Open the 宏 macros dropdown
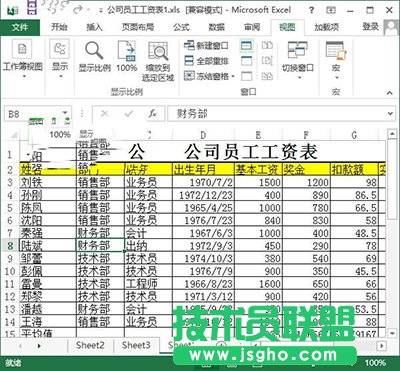Screen dimensions: 400x371 click(336, 60)
